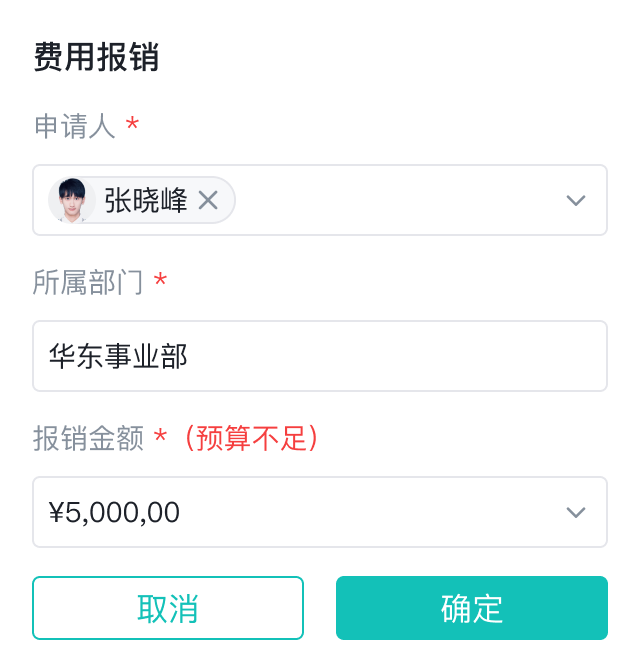Click the red asterisk beside 报销金额
This screenshot has height=668, width=640.
160,436
